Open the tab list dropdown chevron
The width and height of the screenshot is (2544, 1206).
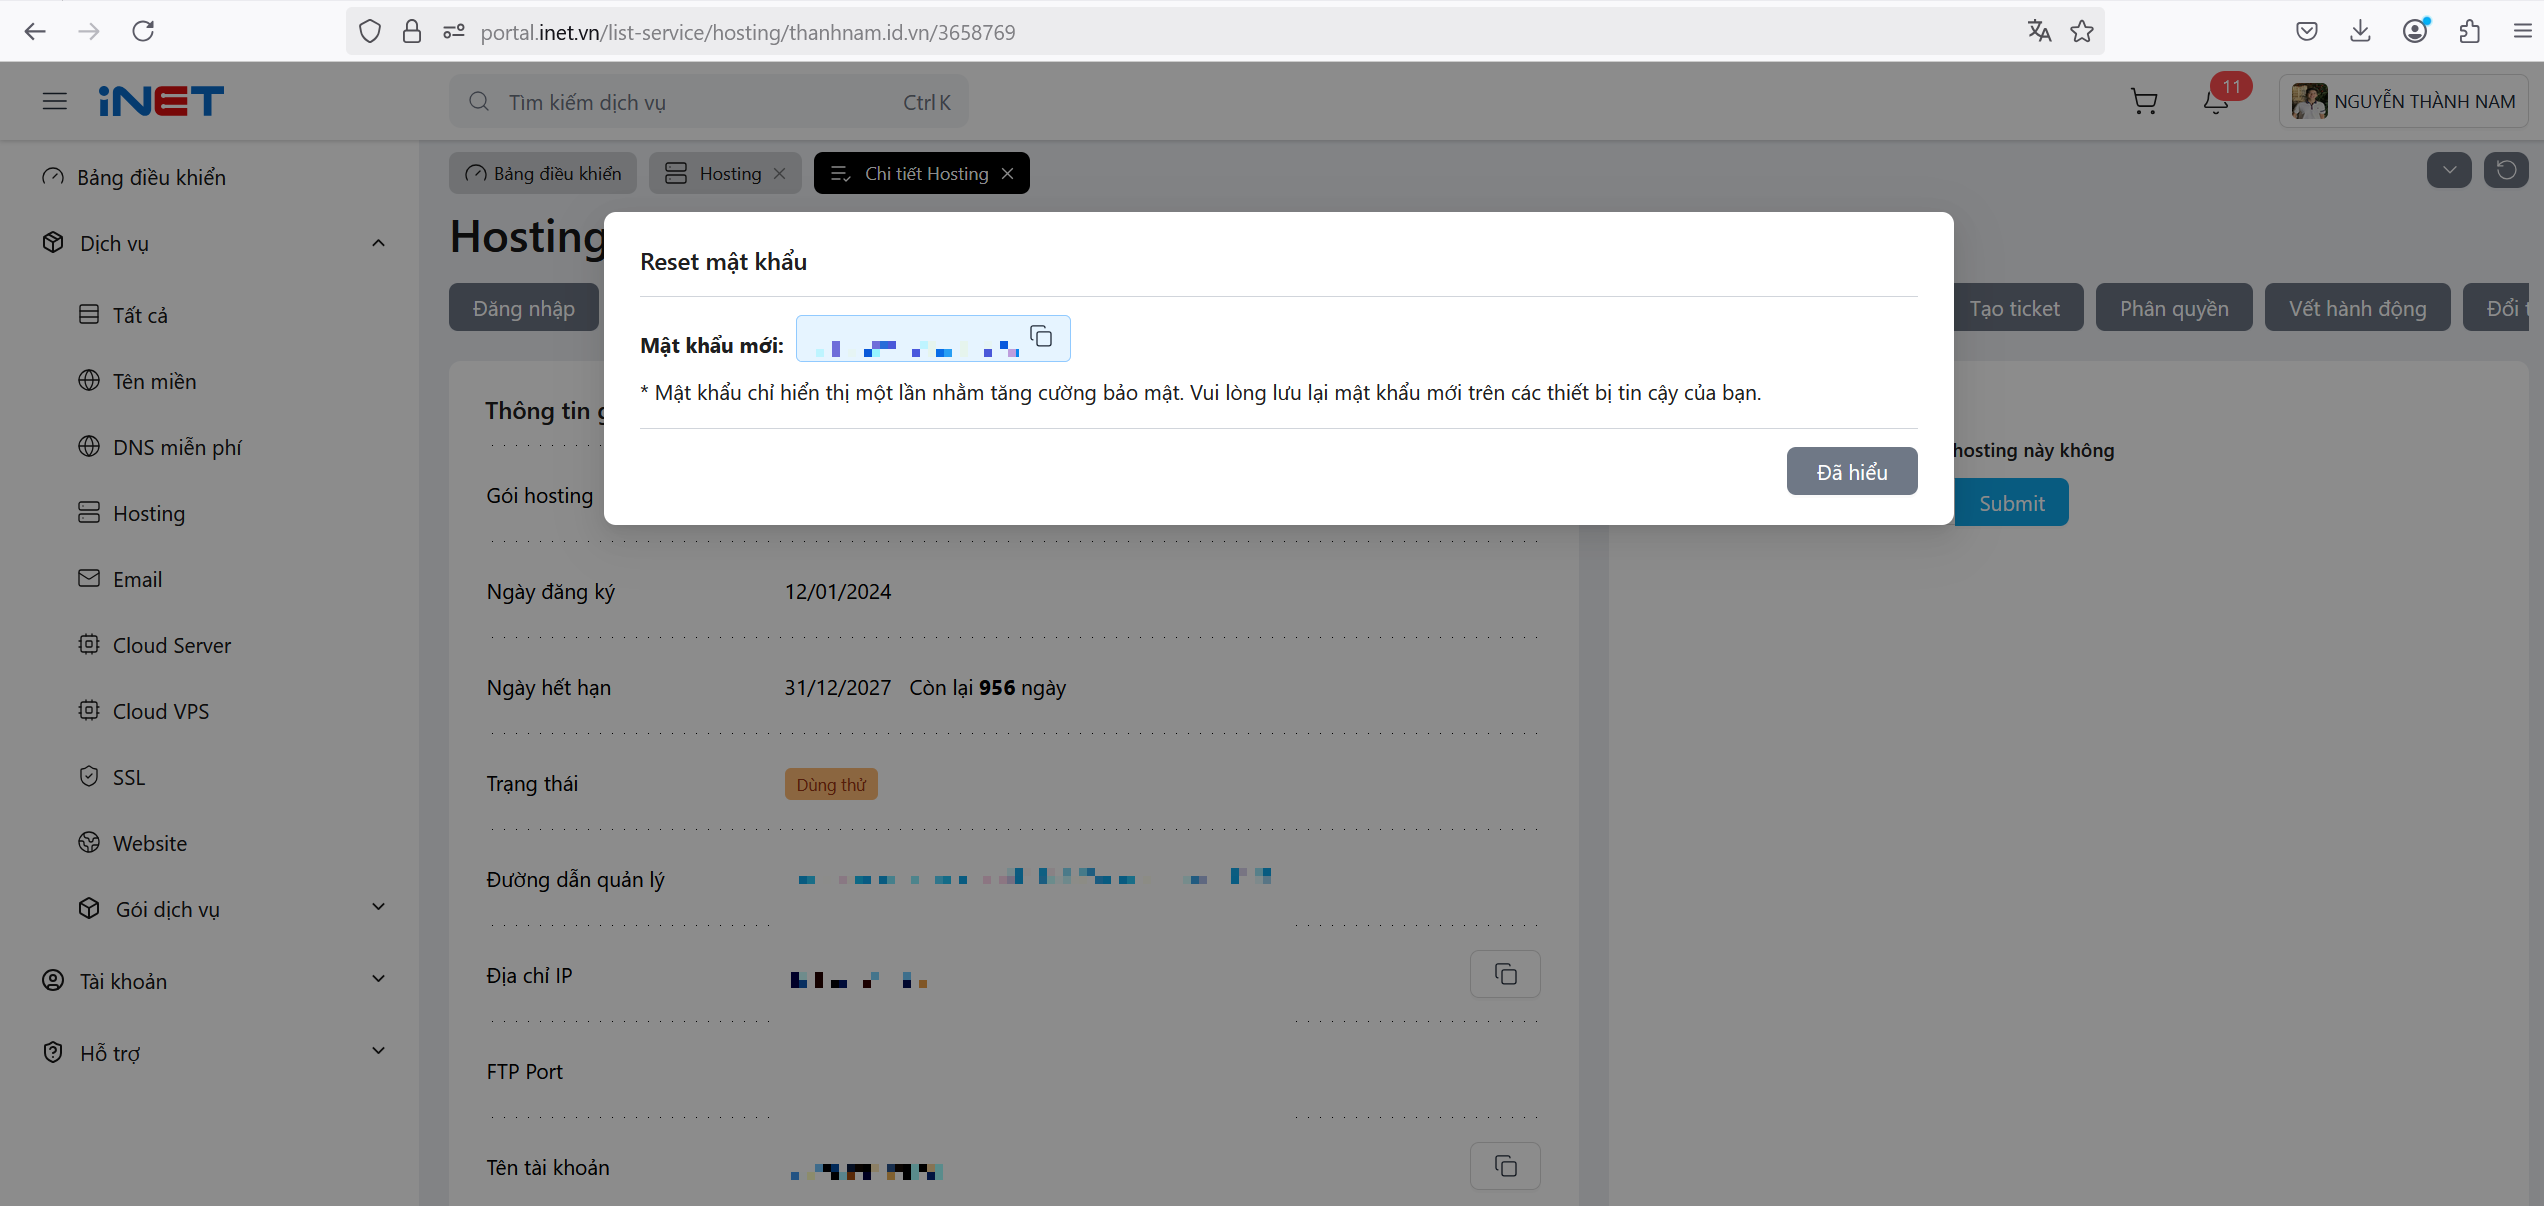tap(2449, 170)
